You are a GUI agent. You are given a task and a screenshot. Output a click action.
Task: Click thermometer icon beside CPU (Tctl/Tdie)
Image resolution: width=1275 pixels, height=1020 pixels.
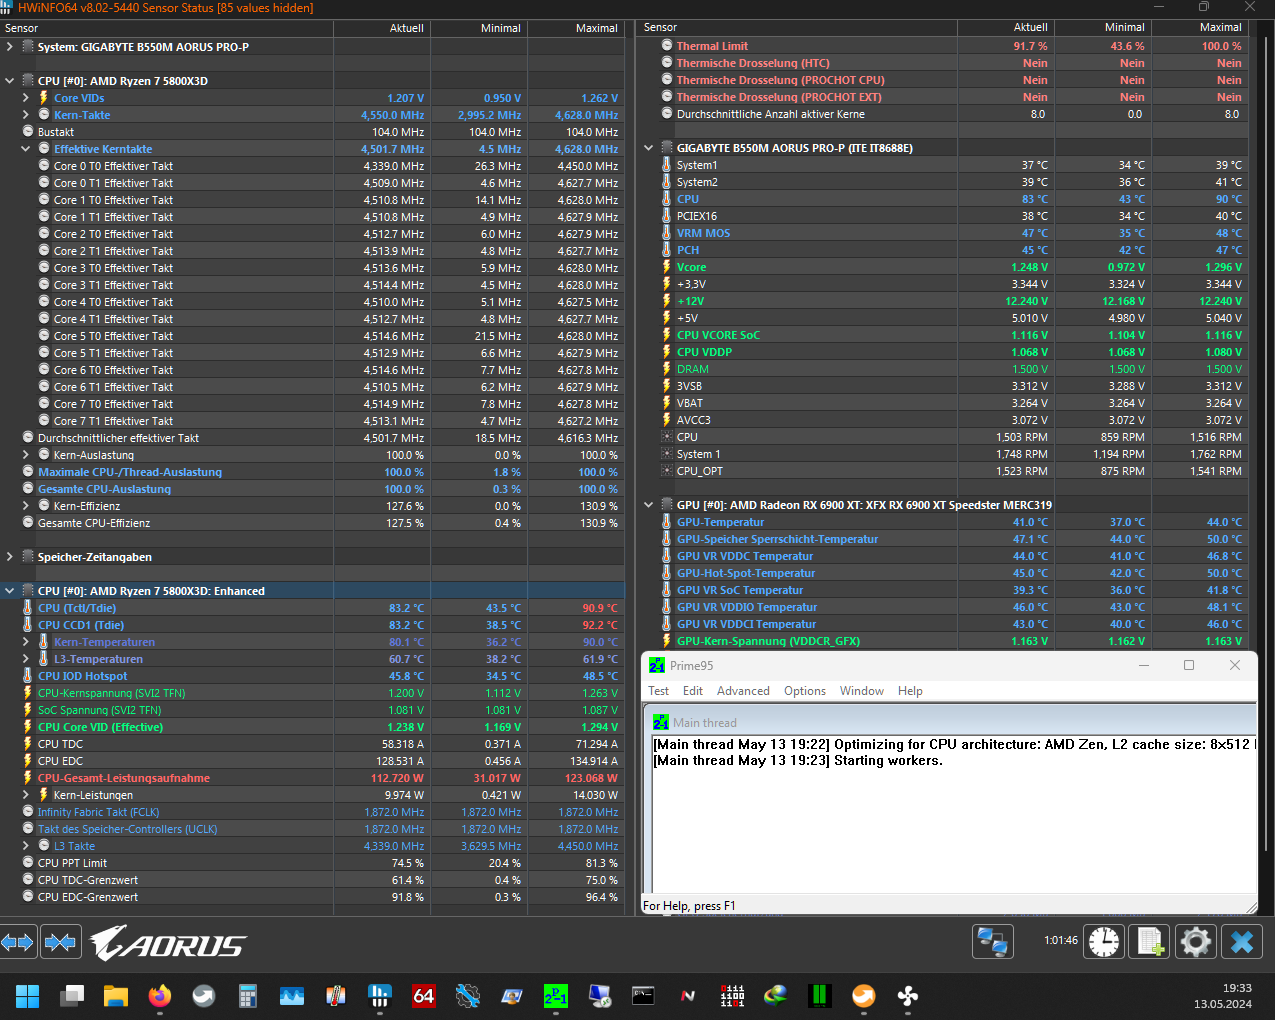(x=28, y=608)
